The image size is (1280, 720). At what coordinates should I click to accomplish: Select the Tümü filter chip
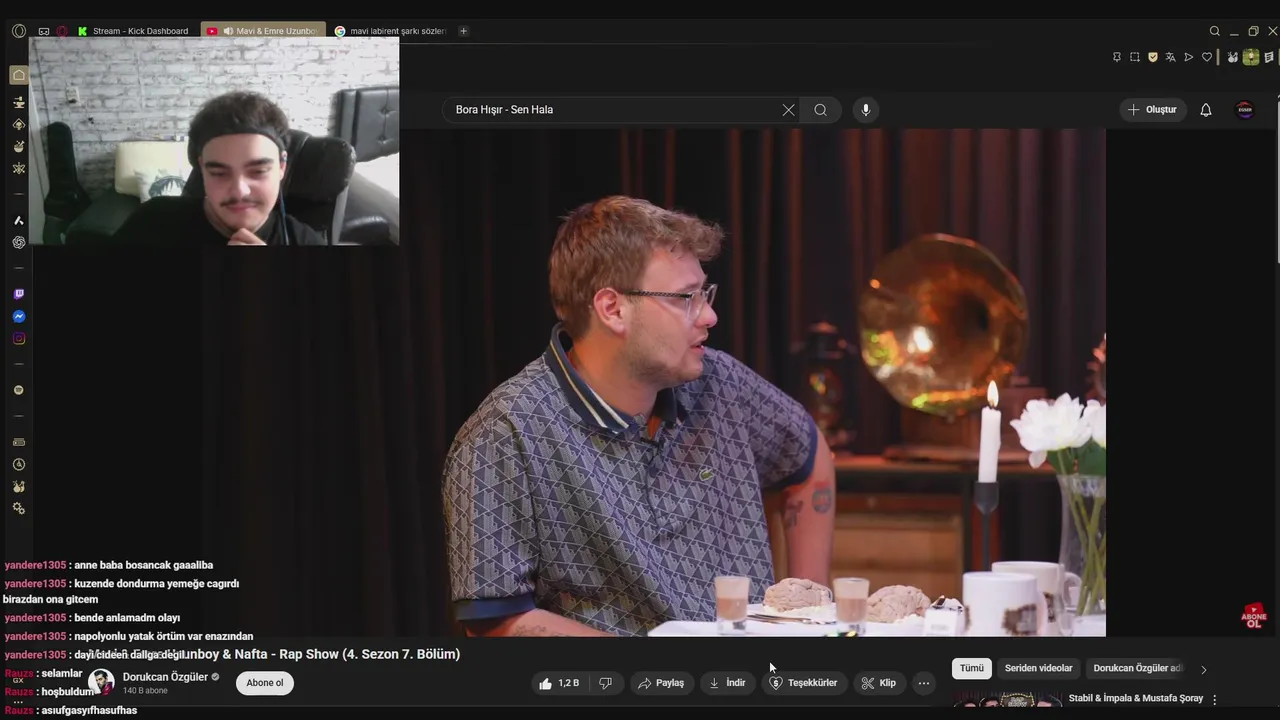972,668
